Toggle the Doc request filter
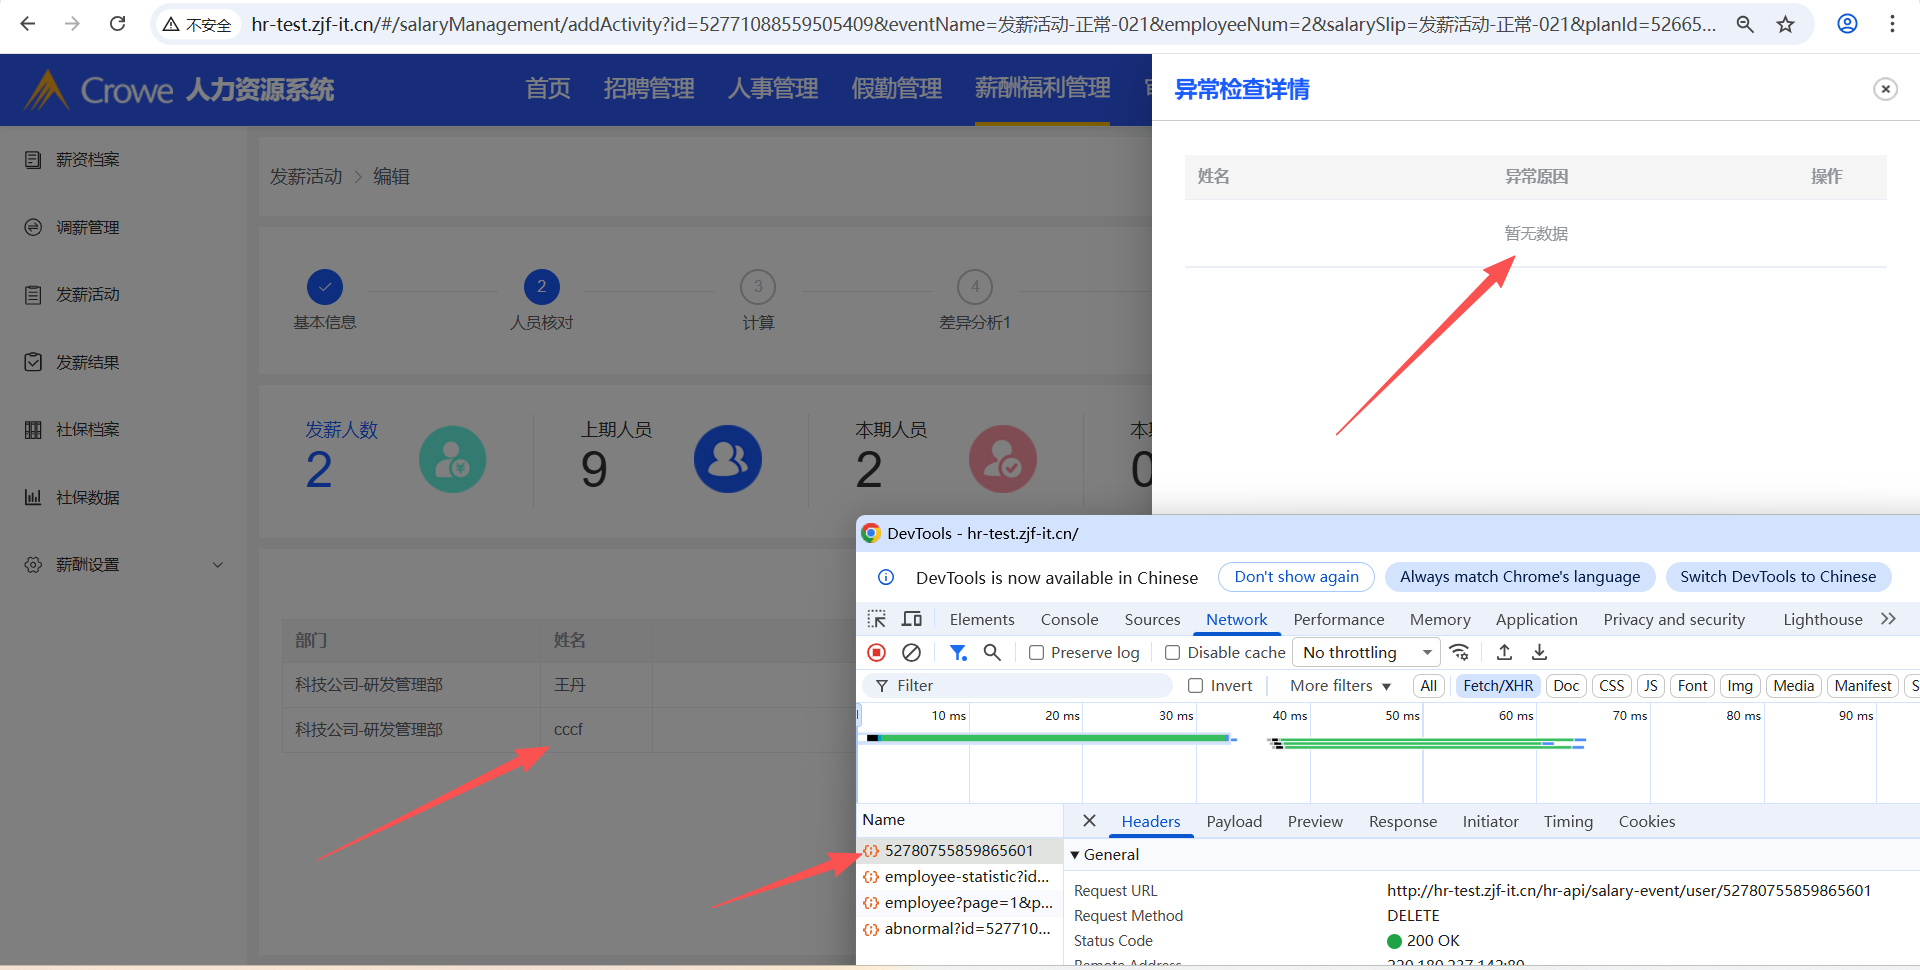The image size is (1920, 970). click(x=1567, y=685)
